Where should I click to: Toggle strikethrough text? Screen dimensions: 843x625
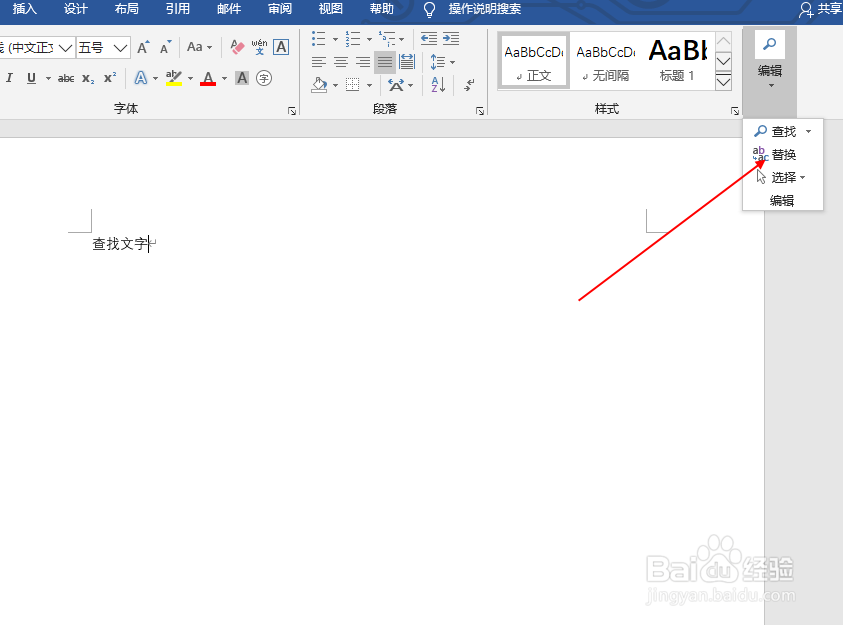click(66, 78)
